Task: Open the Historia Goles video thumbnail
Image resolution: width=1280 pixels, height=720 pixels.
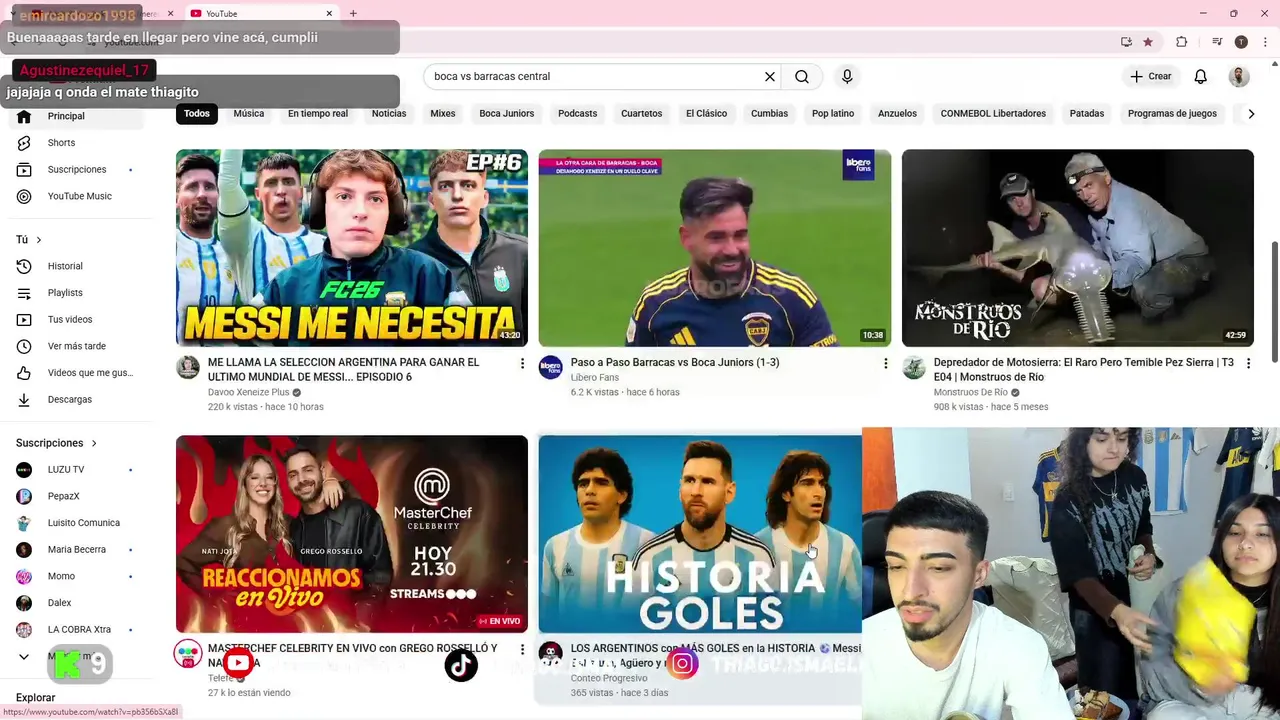Action: [700, 534]
